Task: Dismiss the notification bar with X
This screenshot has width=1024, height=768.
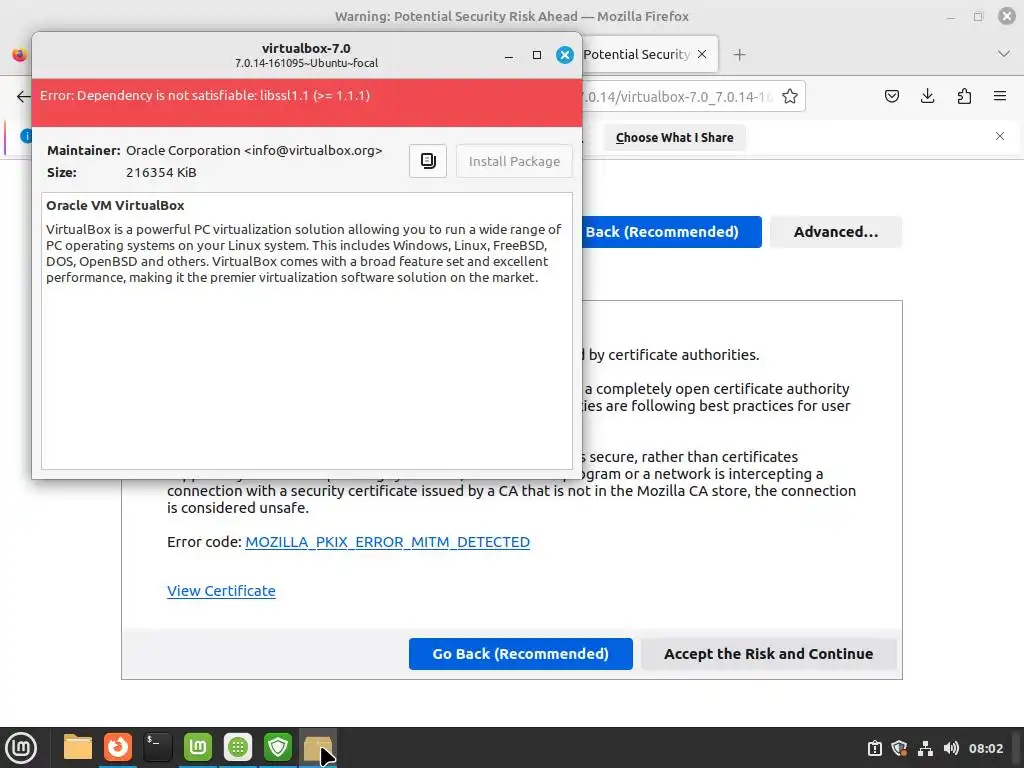Action: click(1000, 136)
